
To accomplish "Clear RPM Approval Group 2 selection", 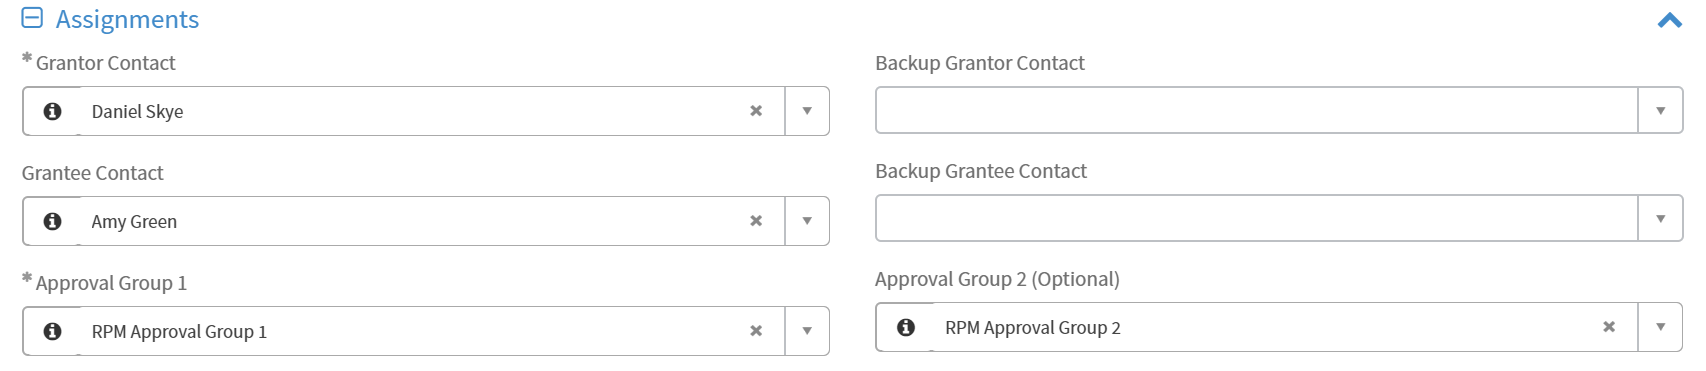I will click(x=1609, y=327).
